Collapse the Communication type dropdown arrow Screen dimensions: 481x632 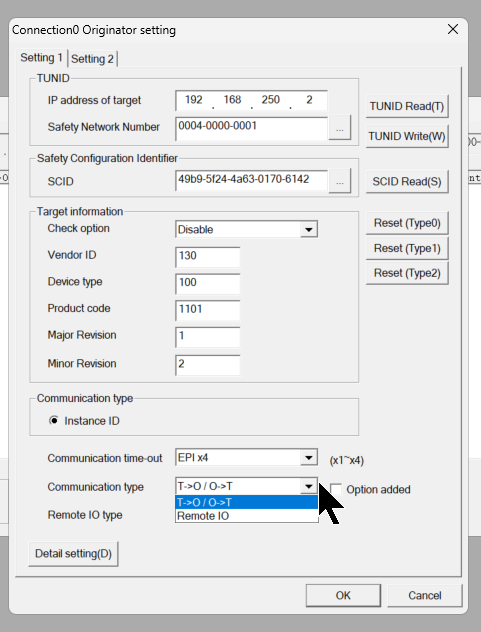[309, 486]
